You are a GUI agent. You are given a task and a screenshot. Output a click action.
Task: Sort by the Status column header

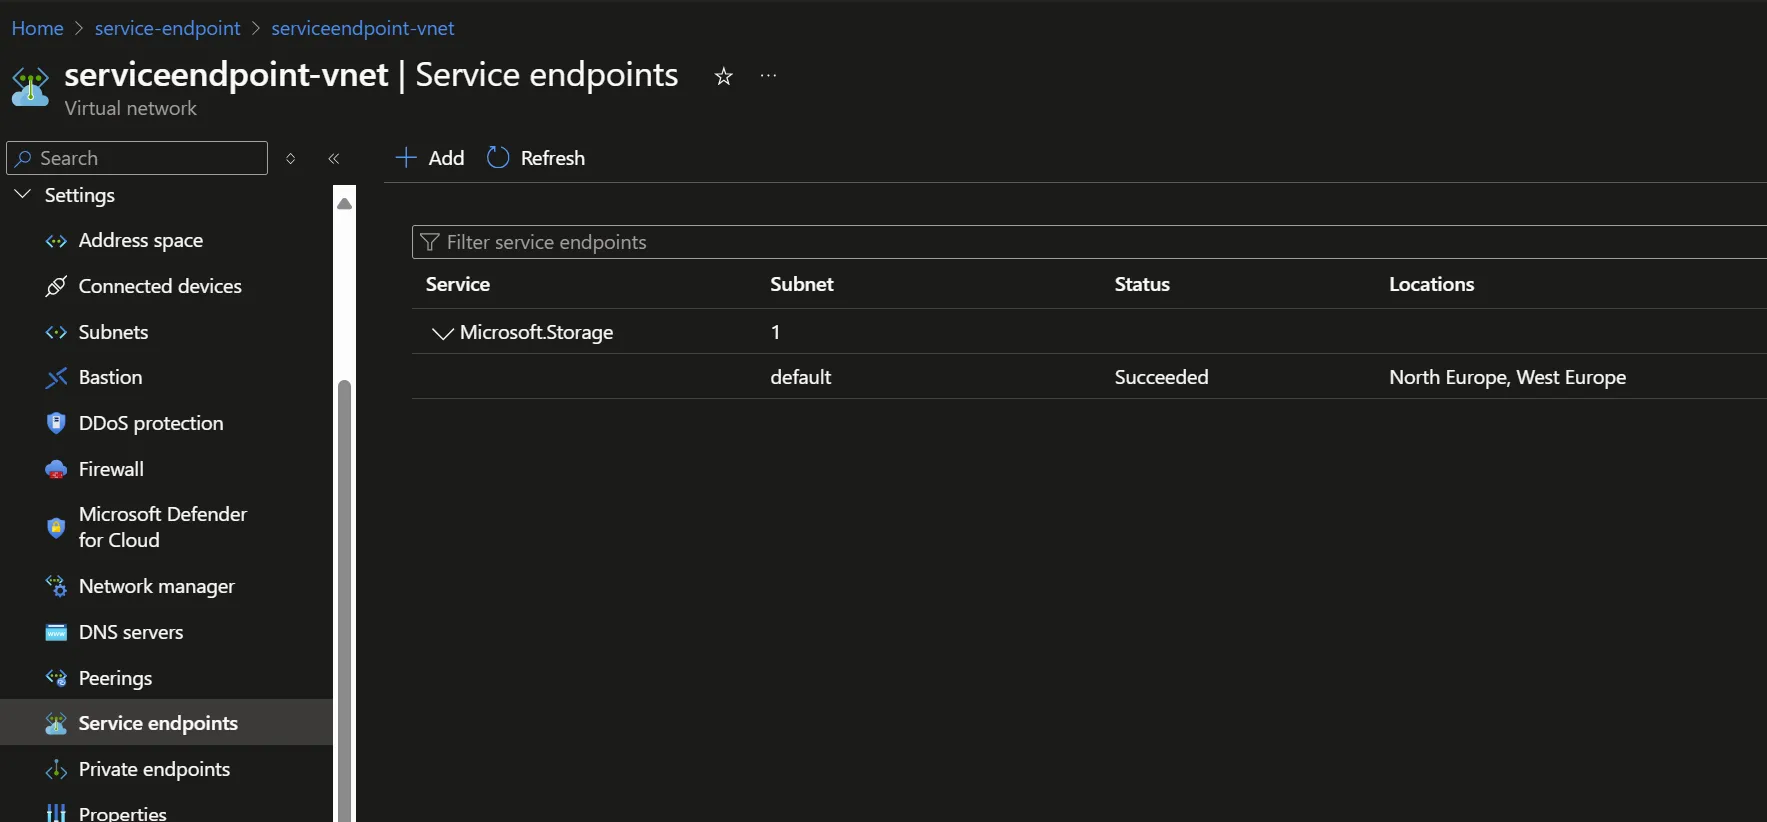(x=1142, y=285)
